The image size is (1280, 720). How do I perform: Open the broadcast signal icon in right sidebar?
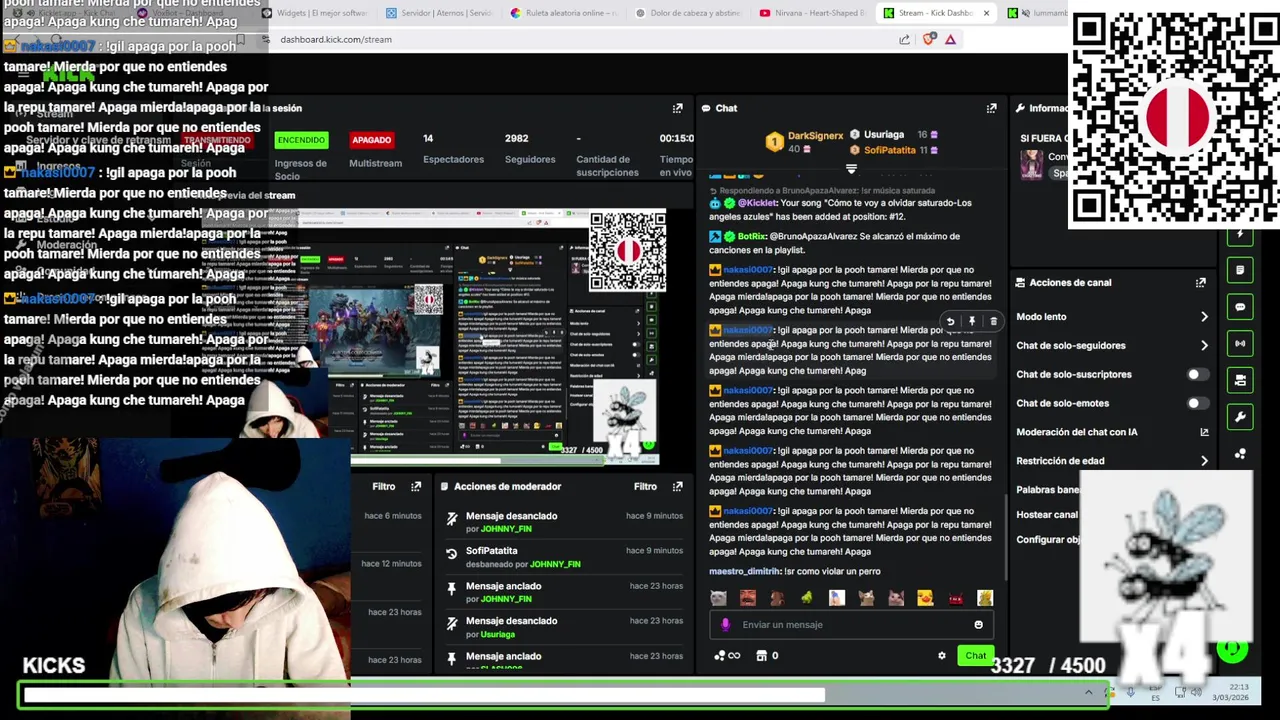(1240, 344)
